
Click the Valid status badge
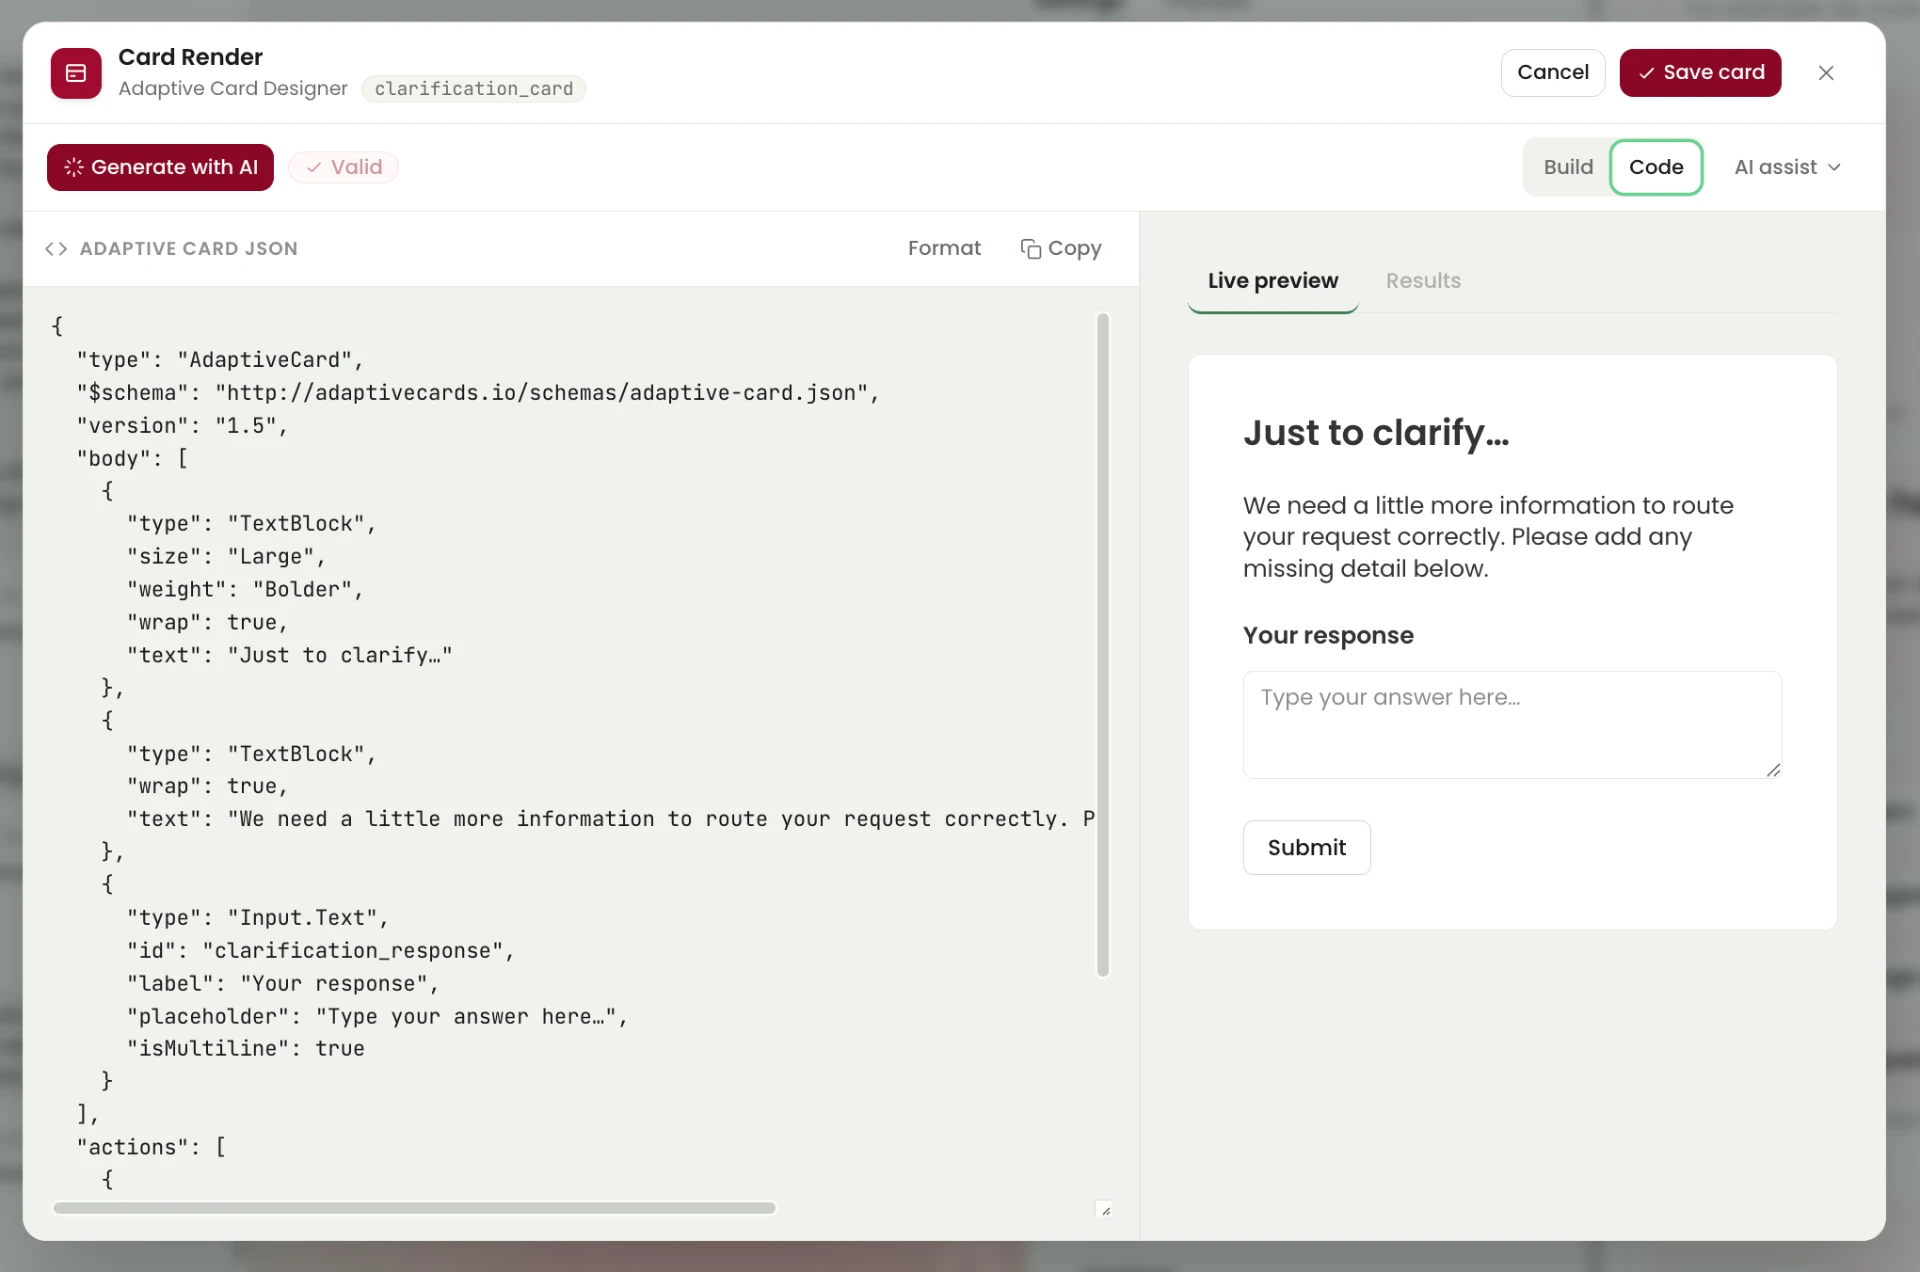tap(344, 167)
